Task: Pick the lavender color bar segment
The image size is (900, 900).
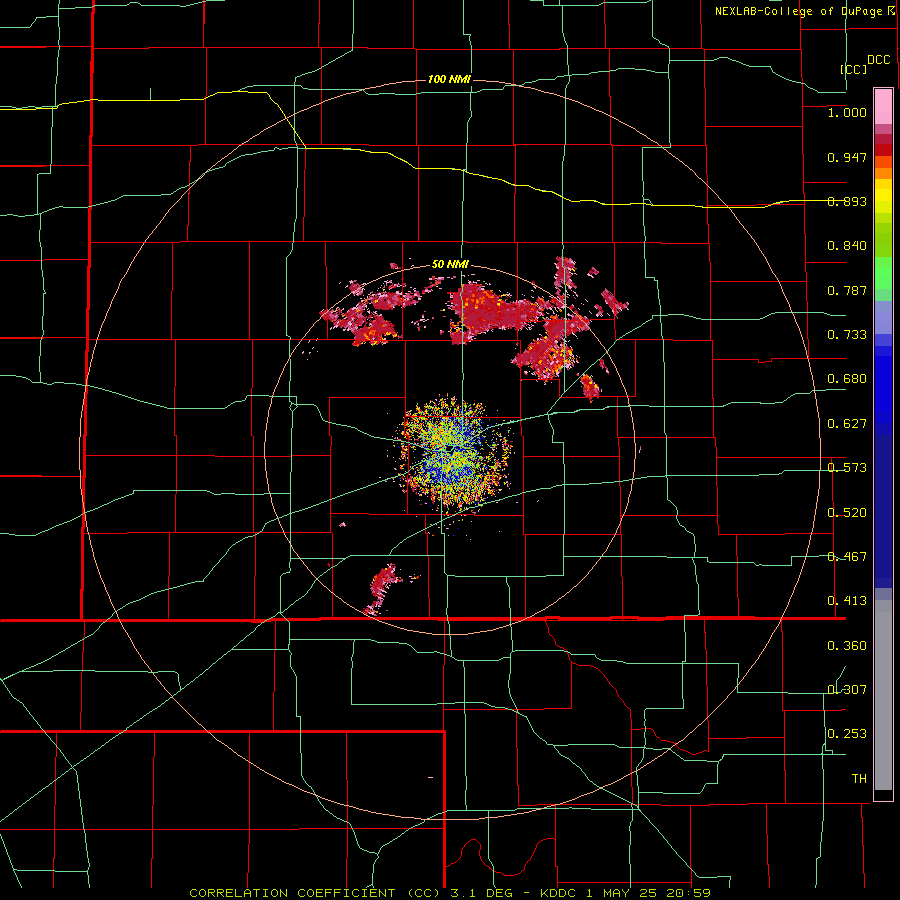Action: click(x=883, y=318)
